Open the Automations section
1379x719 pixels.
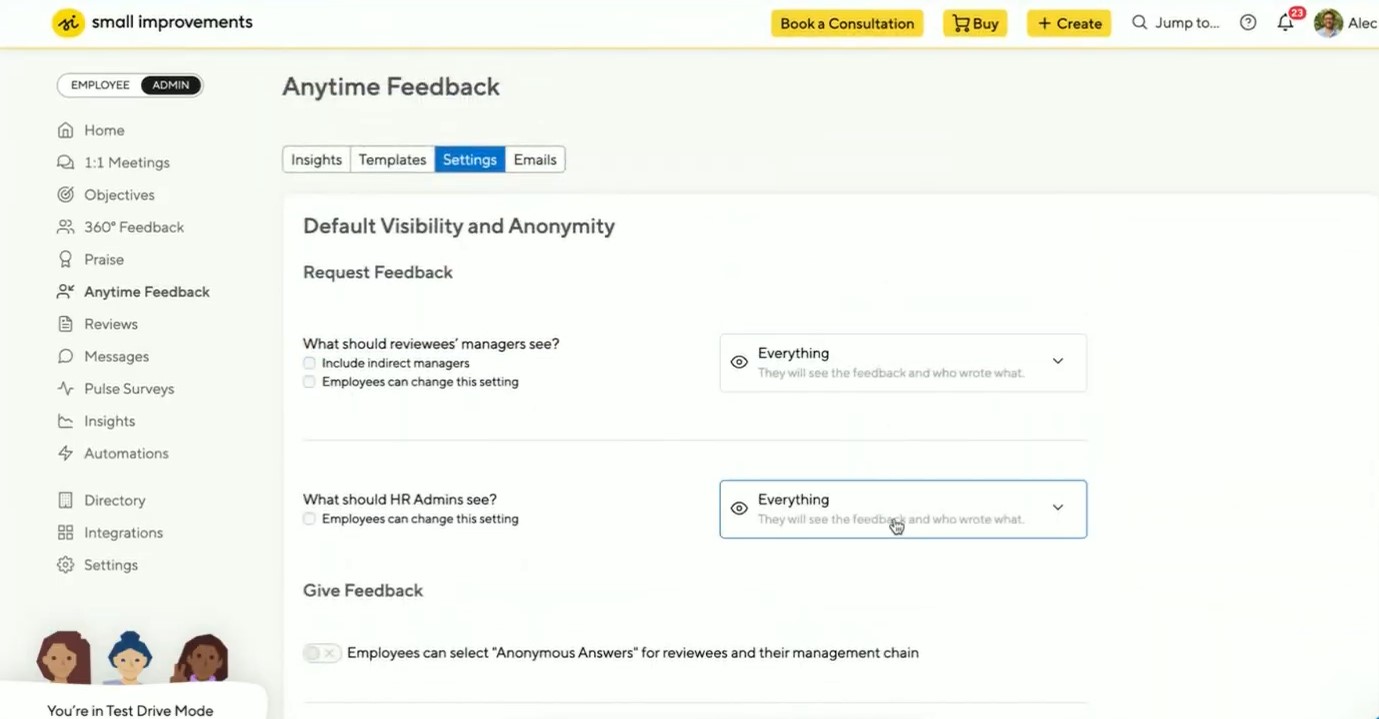pos(125,452)
